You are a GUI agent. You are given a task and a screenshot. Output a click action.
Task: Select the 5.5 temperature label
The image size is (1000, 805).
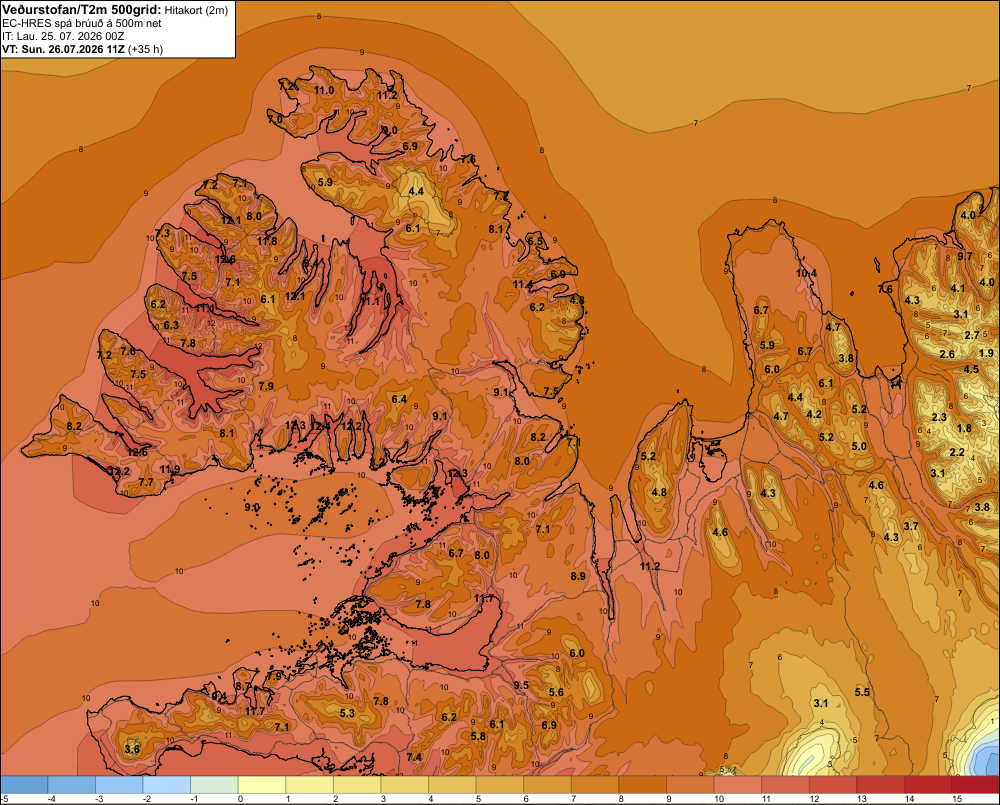[x=862, y=693]
